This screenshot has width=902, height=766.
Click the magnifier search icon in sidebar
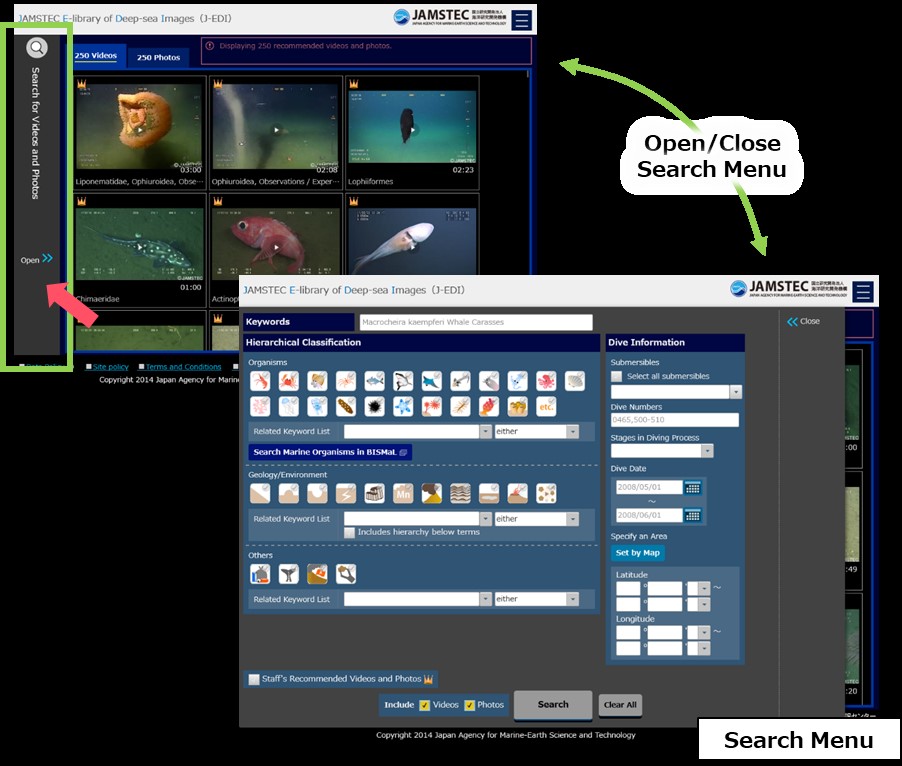click(x=37, y=47)
